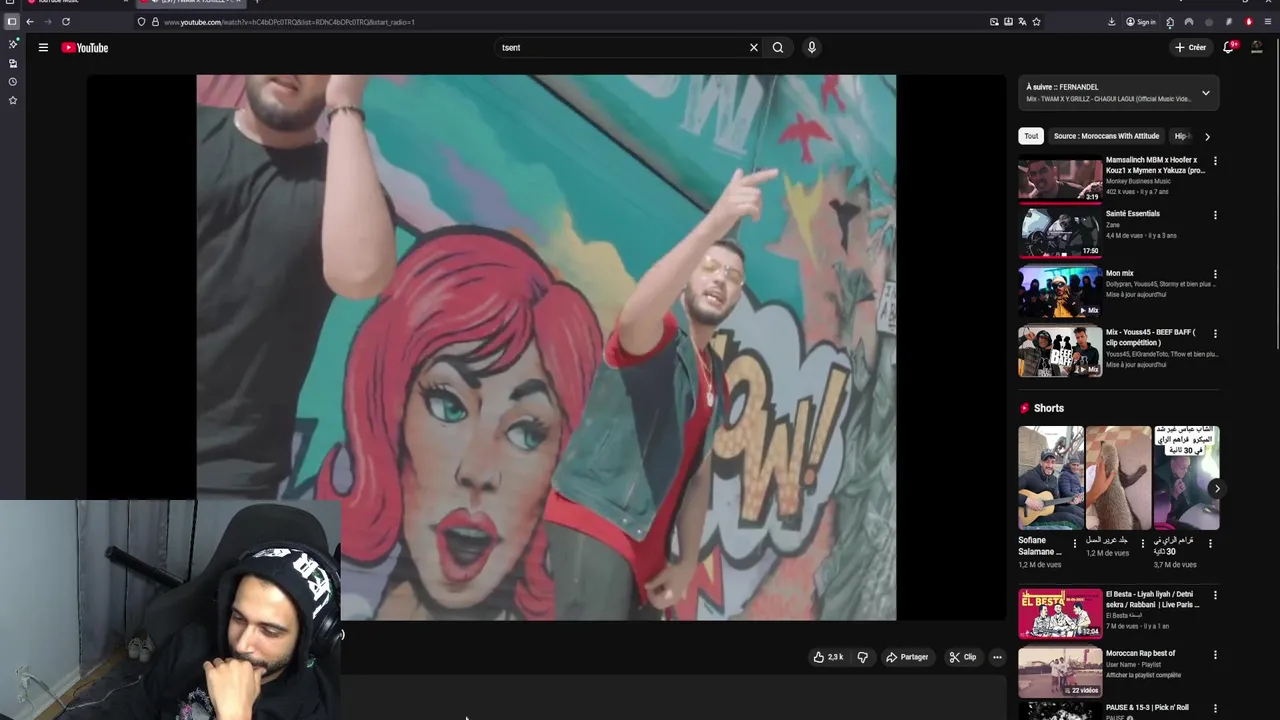Click the magnifier search button
The height and width of the screenshot is (720, 1280).
point(778,47)
